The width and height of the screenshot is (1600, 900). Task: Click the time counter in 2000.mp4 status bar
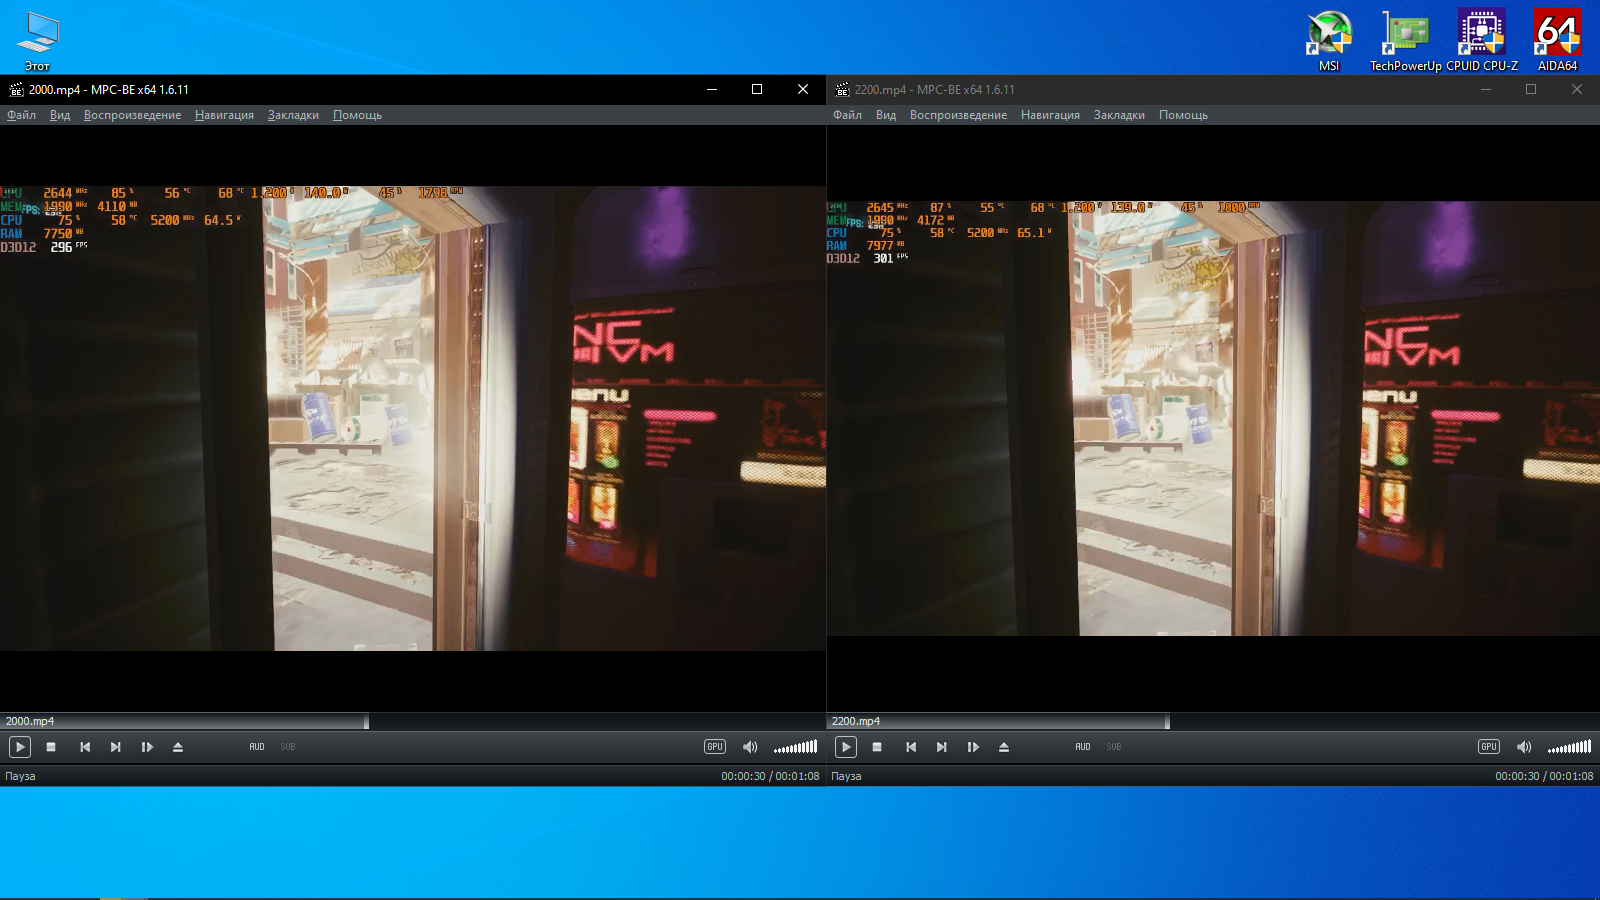pyautogui.click(x=770, y=776)
